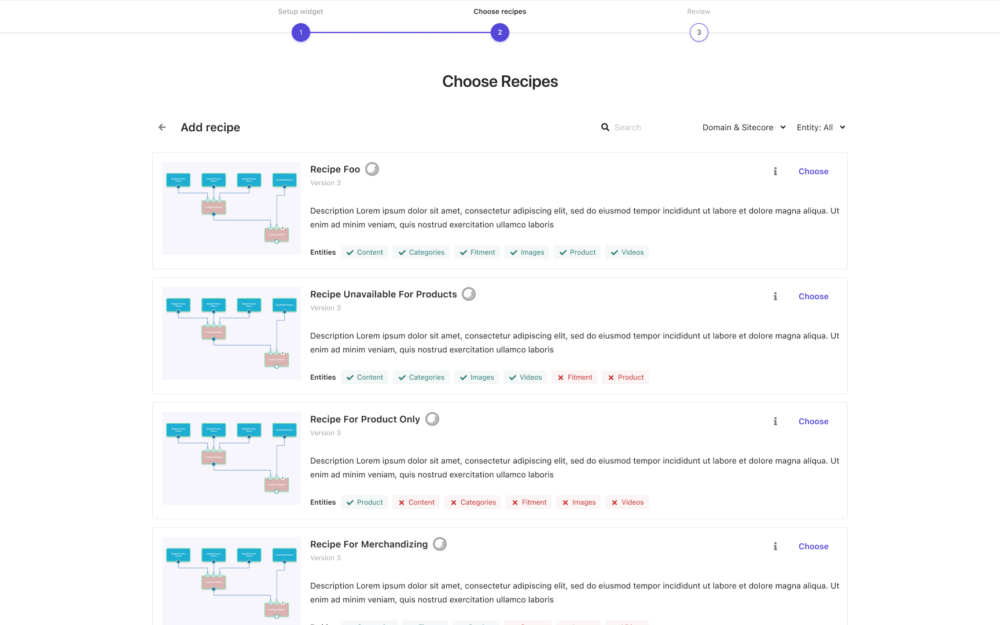
Task: Expand the Domain & Sitecore dropdown
Action: 743,128
